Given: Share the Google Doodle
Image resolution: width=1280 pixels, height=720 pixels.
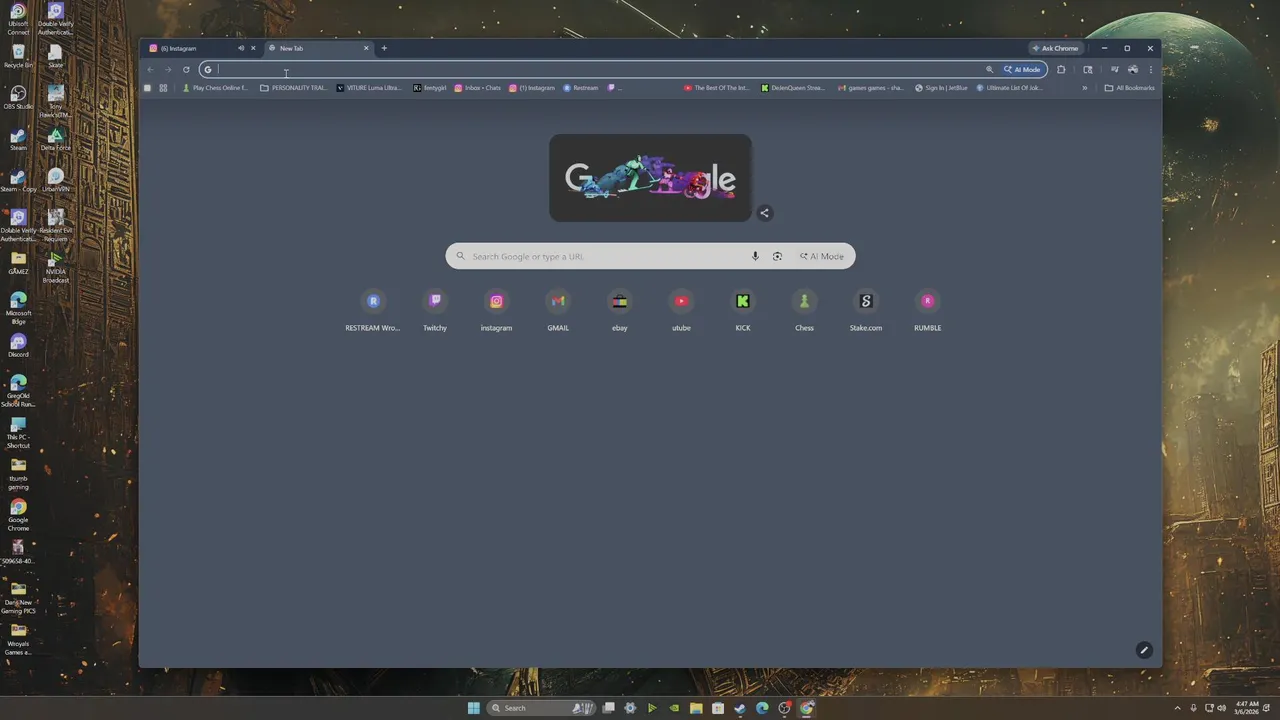Looking at the screenshot, I should coord(764,213).
